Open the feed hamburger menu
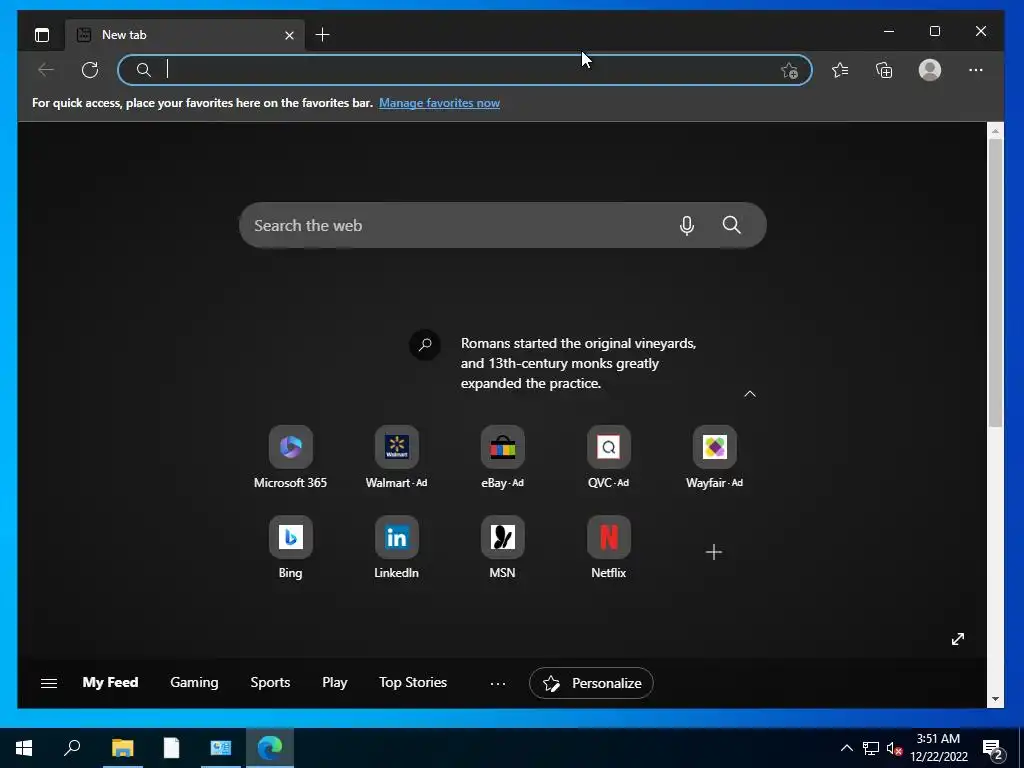 pos(49,683)
